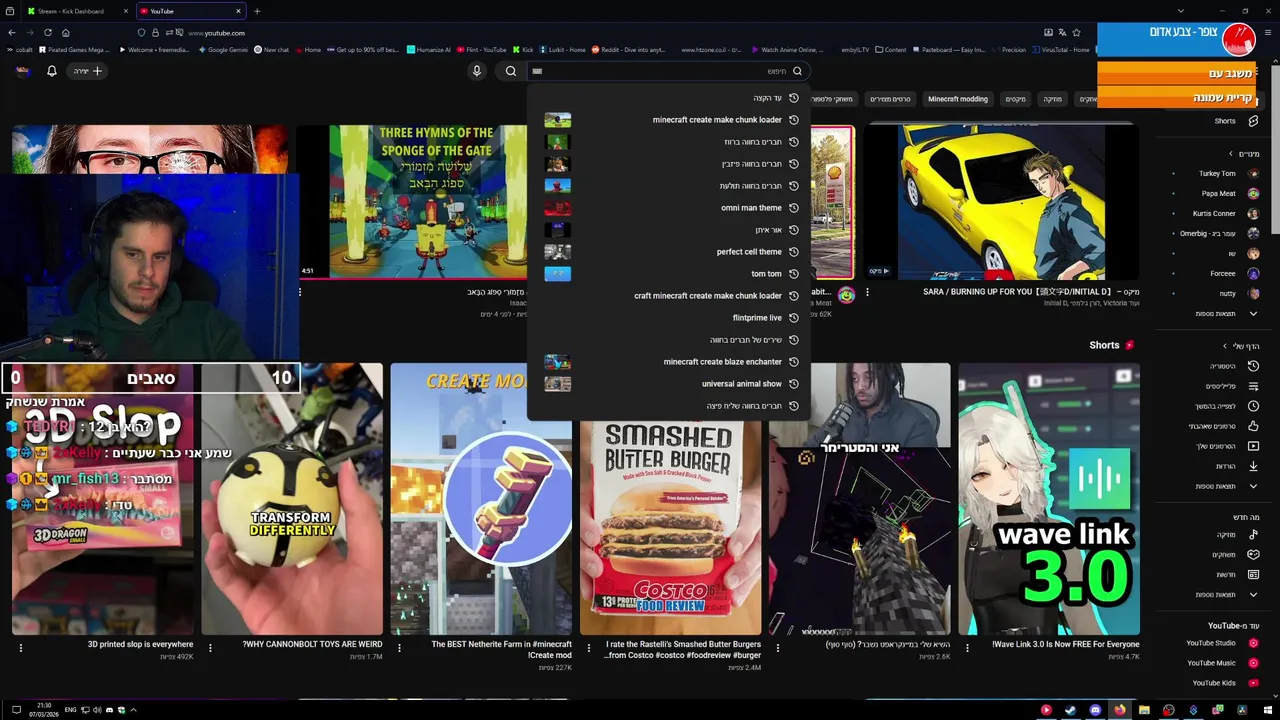
Task: Open Discord from the taskbar
Action: [x=1095, y=710]
